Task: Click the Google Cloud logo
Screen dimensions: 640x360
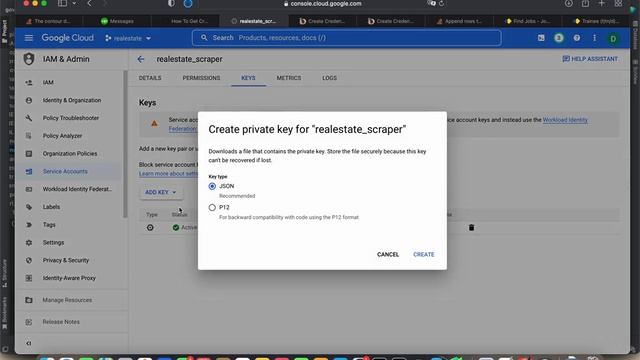Action: point(67,38)
